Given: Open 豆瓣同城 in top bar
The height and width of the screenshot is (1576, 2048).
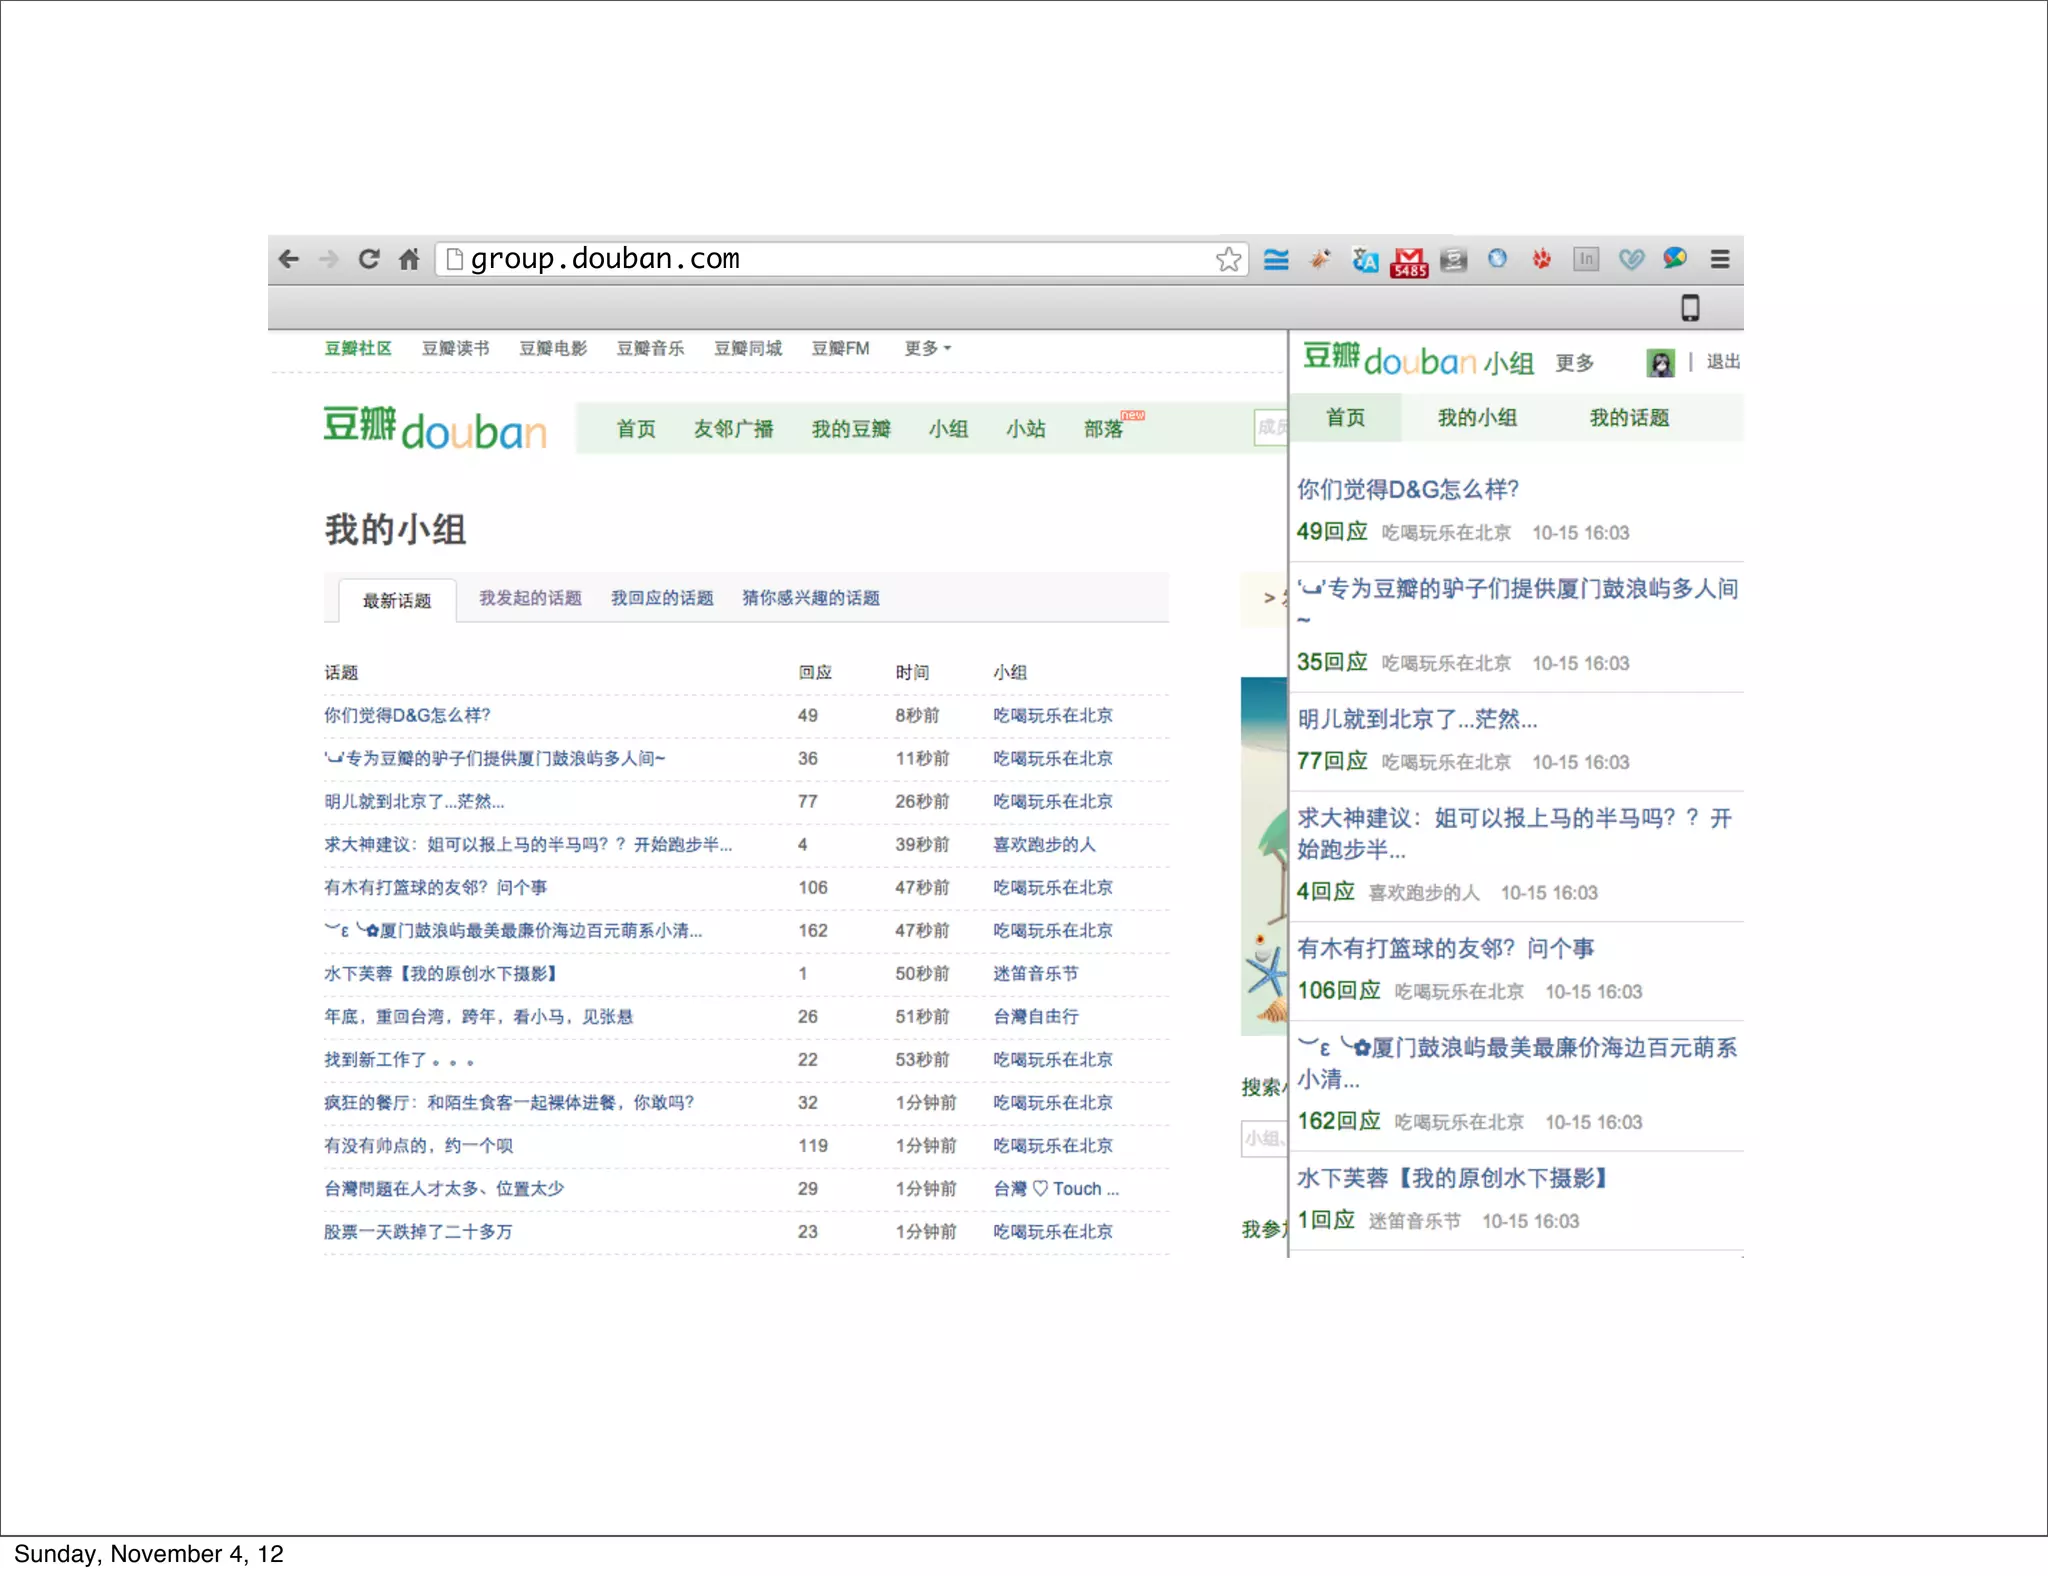Looking at the screenshot, I should 748,348.
